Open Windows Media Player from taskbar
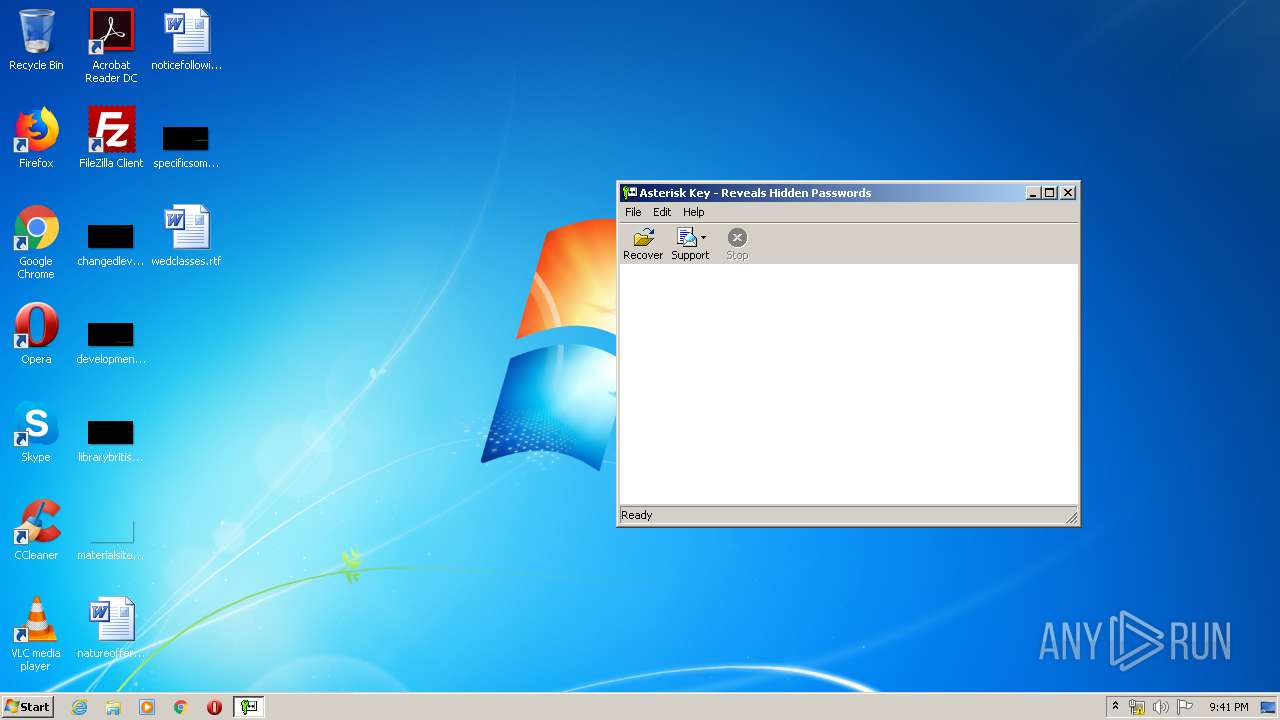 [x=147, y=707]
